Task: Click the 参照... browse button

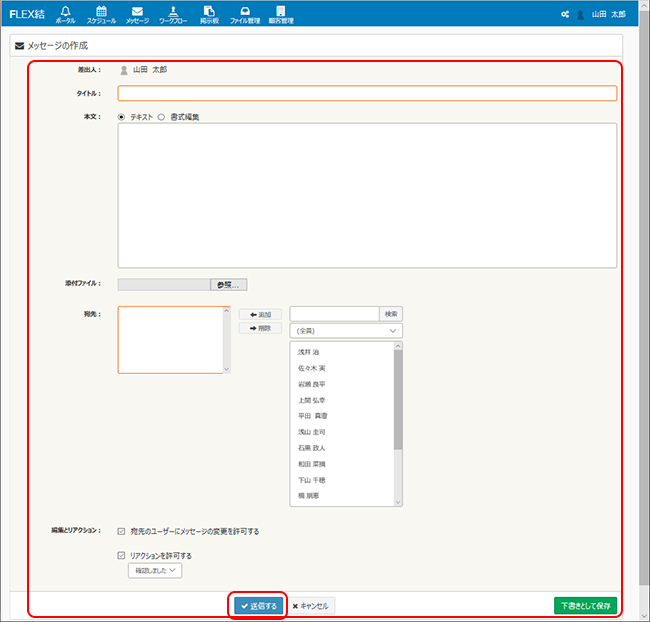Action: [228, 284]
